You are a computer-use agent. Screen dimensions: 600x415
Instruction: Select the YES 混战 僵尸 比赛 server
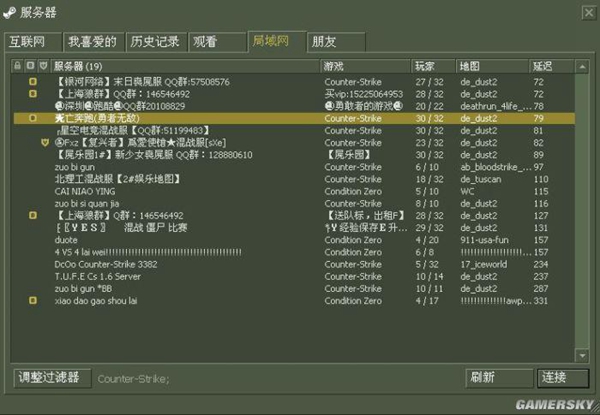click(x=294, y=228)
